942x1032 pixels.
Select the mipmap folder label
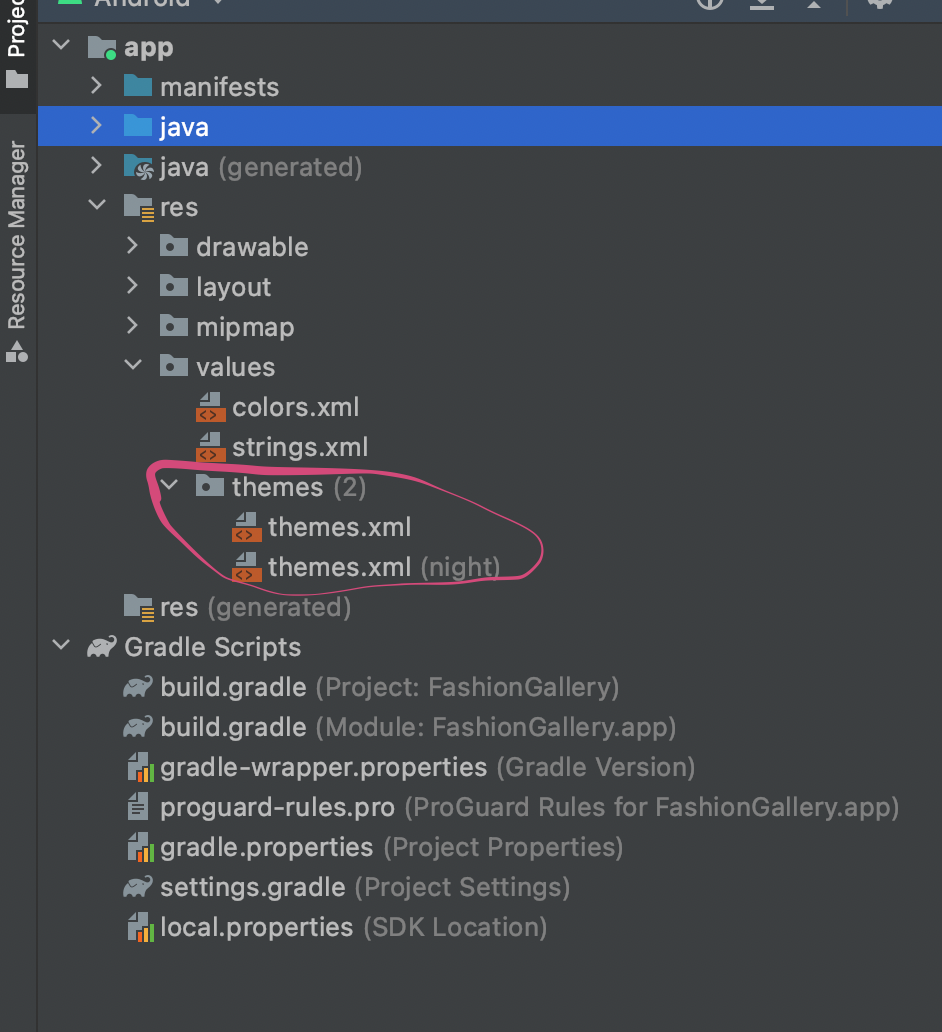(x=244, y=327)
